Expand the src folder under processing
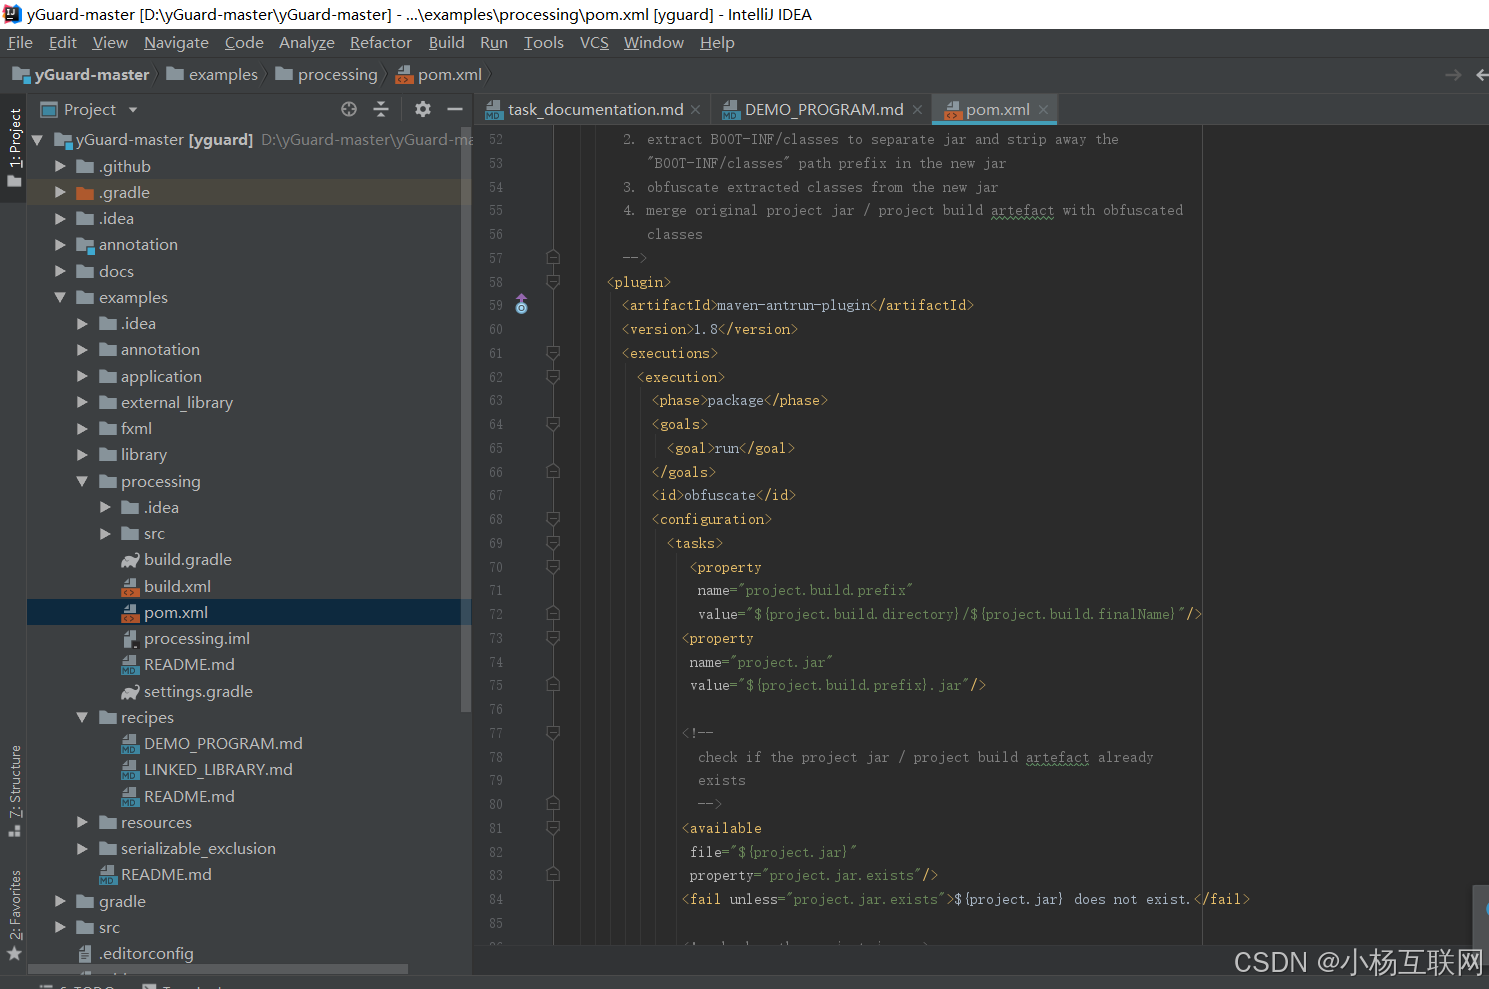Viewport: 1489px width, 989px height. [105, 534]
